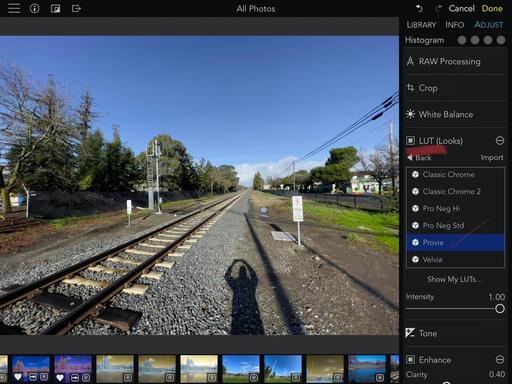
Task: Click the Tone curve icon
Action: pos(410,333)
